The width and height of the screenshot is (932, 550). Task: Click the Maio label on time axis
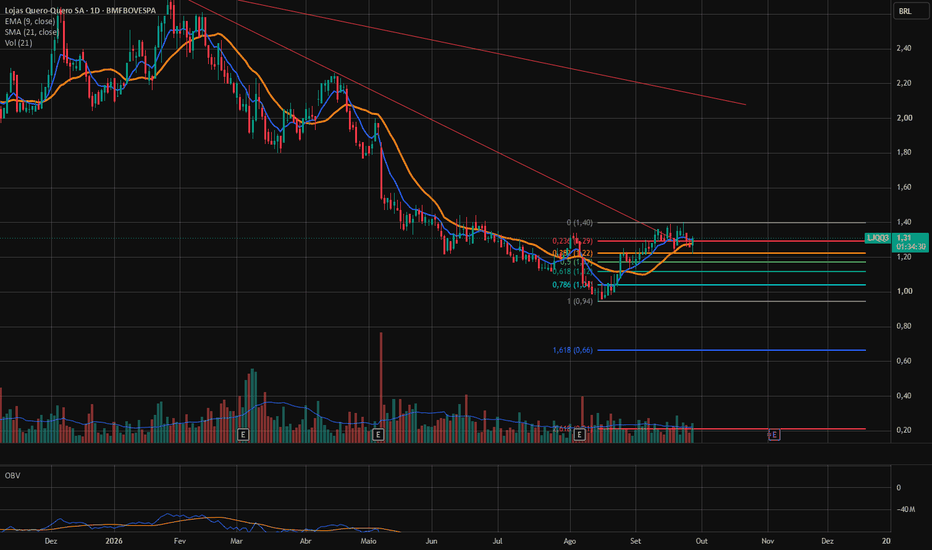(x=369, y=541)
